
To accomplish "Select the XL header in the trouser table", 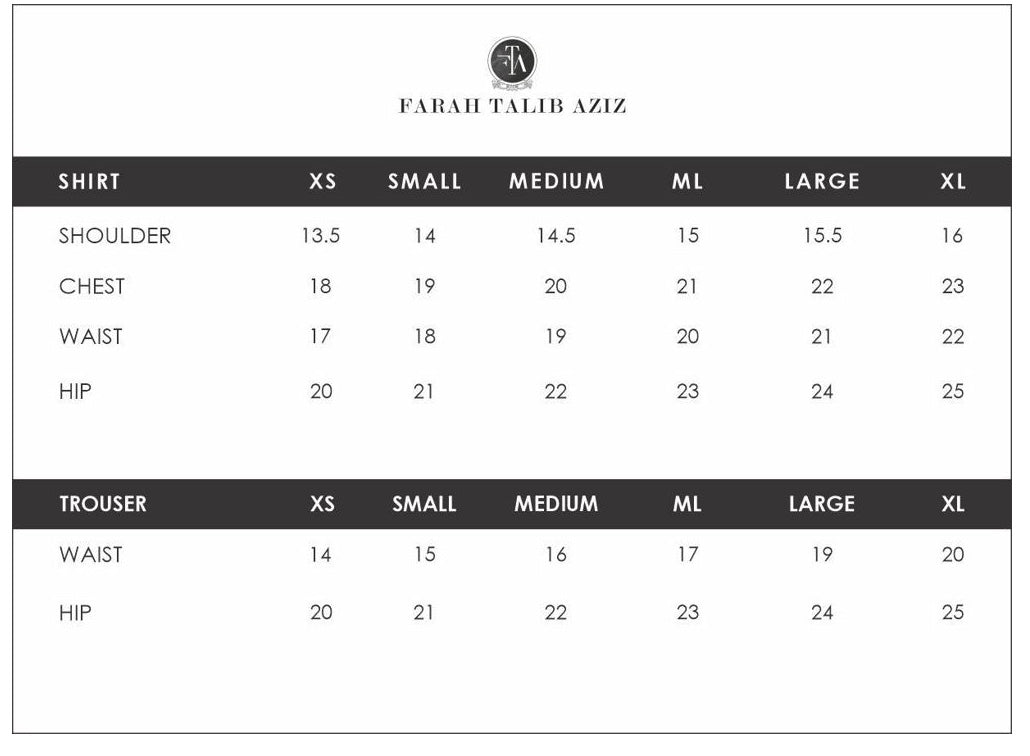I will (x=953, y=504).
